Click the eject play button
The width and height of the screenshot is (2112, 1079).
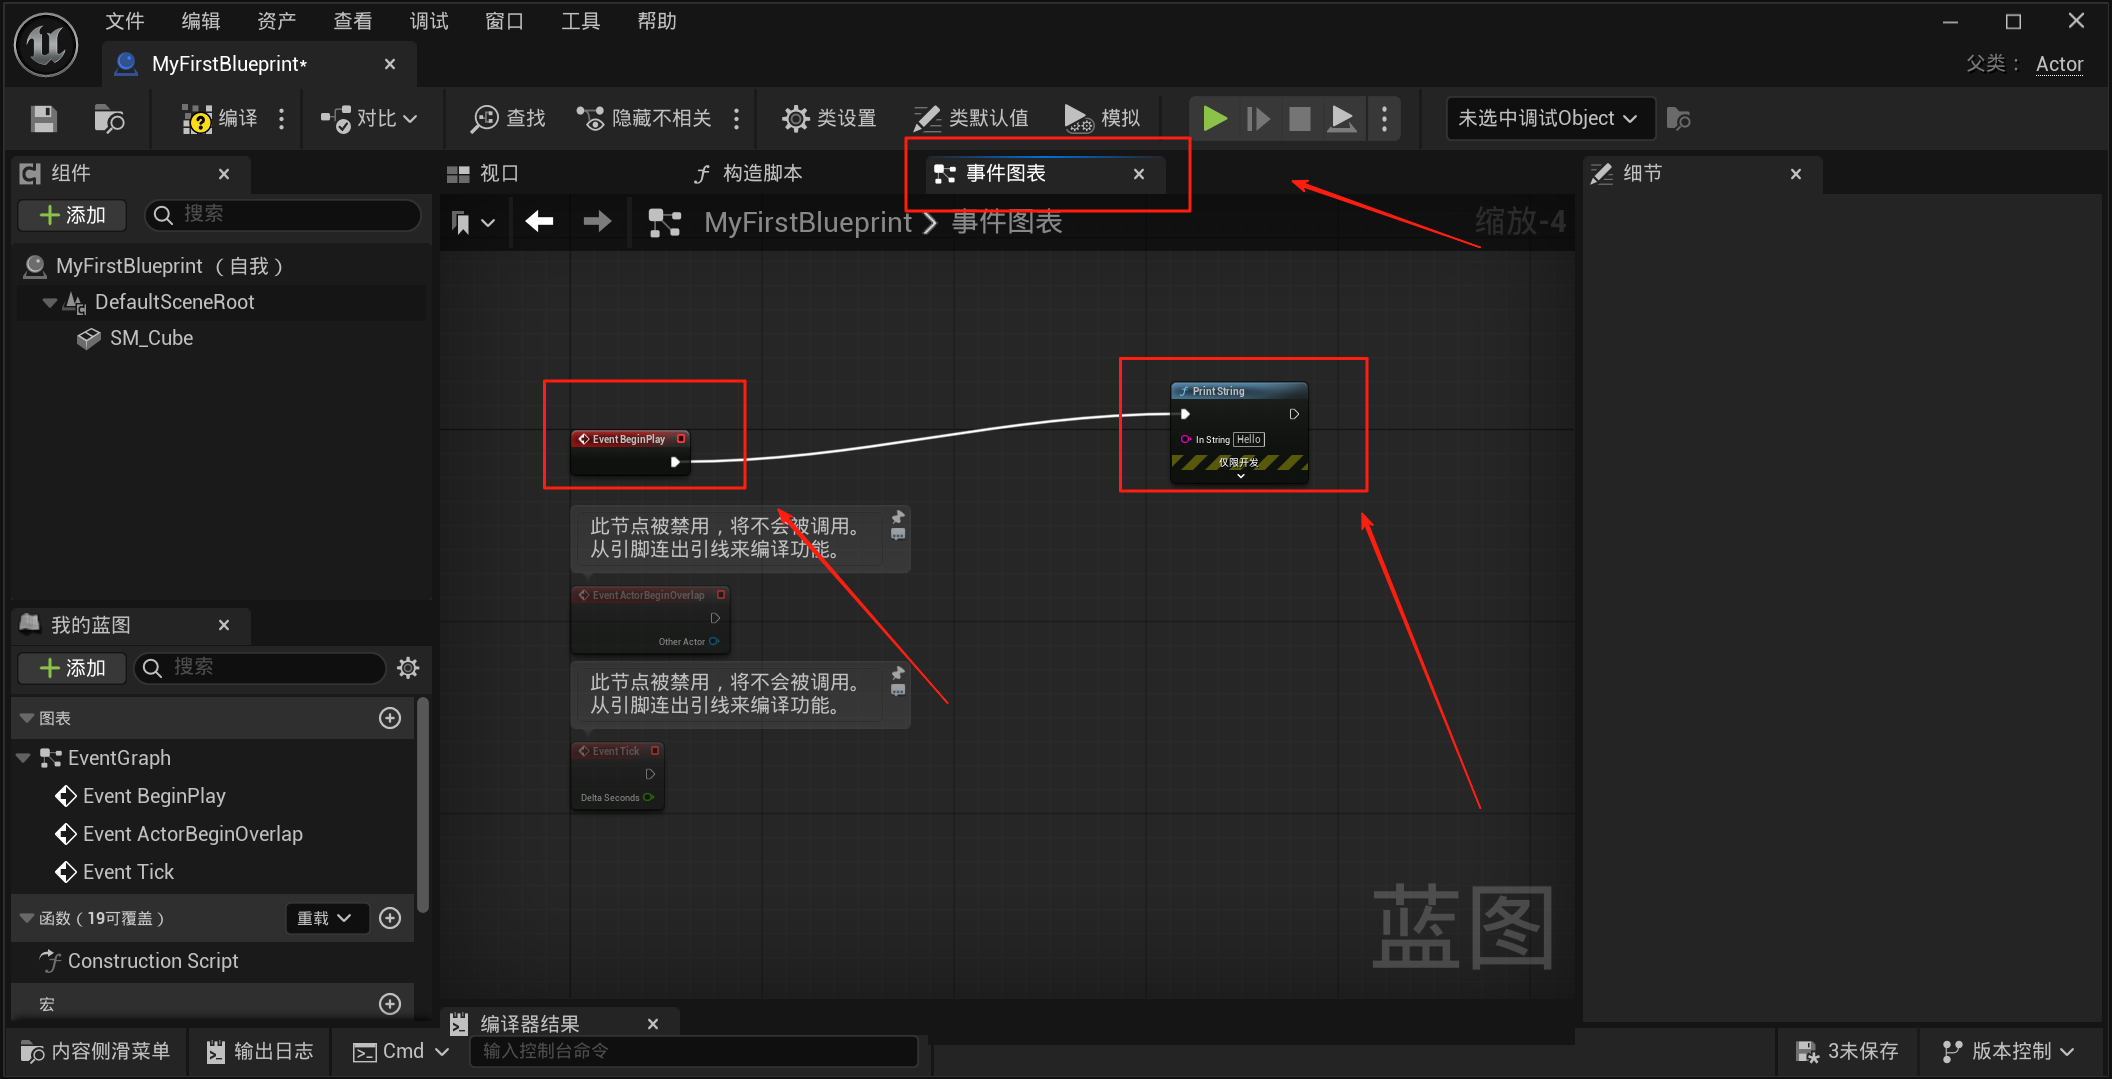click(1341, 119)
